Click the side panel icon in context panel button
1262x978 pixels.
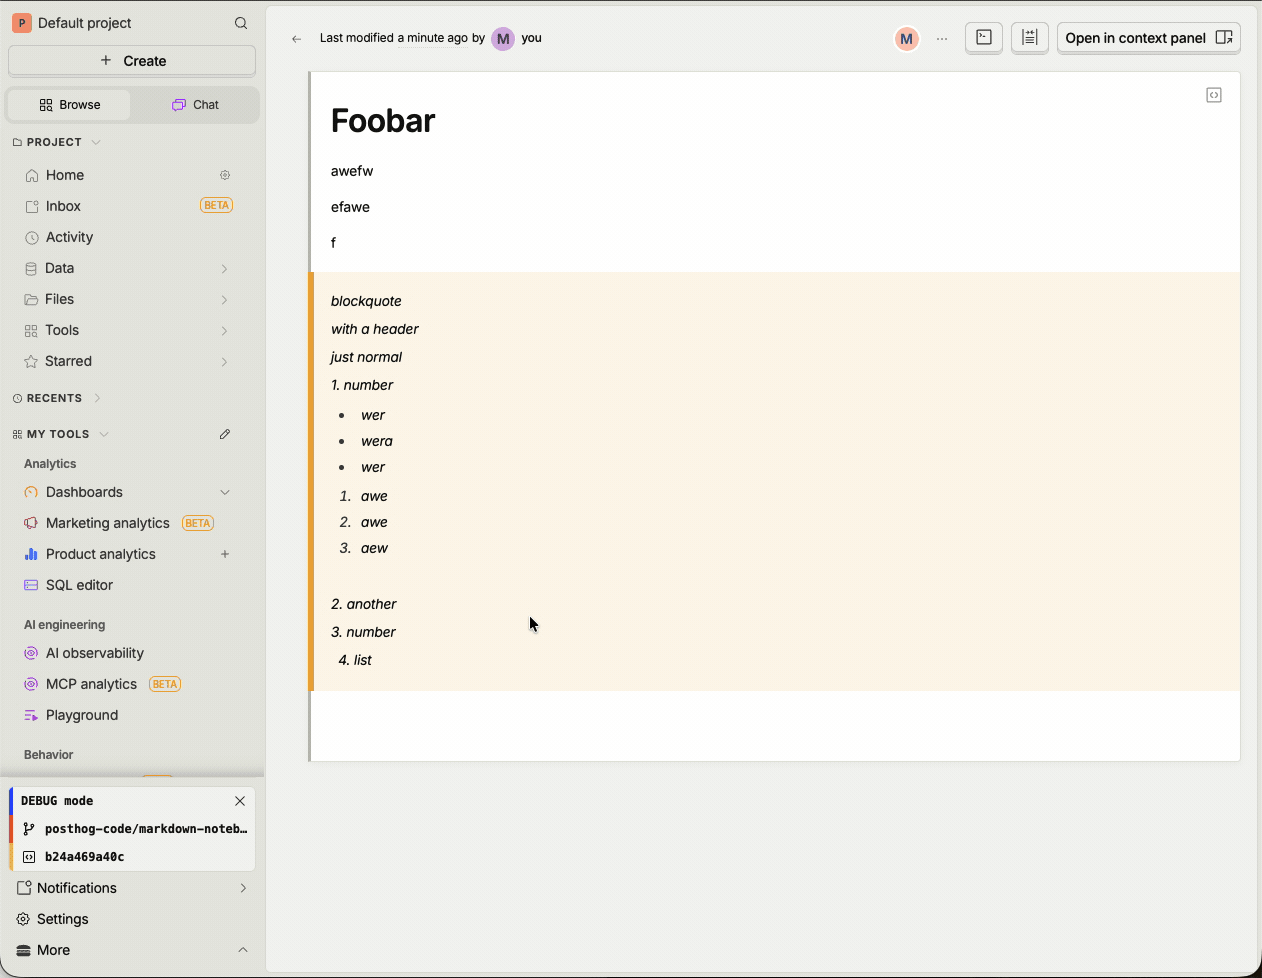click(1224, 38)
